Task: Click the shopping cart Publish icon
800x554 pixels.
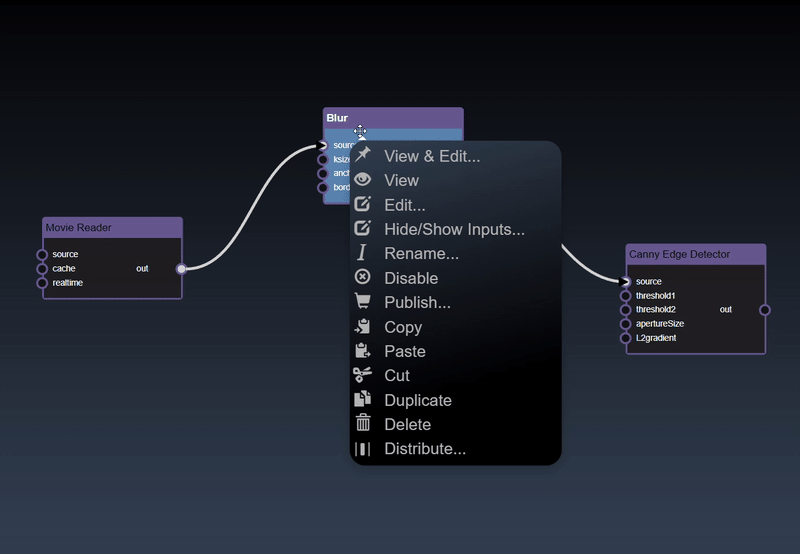Action: tap(363, 302)
